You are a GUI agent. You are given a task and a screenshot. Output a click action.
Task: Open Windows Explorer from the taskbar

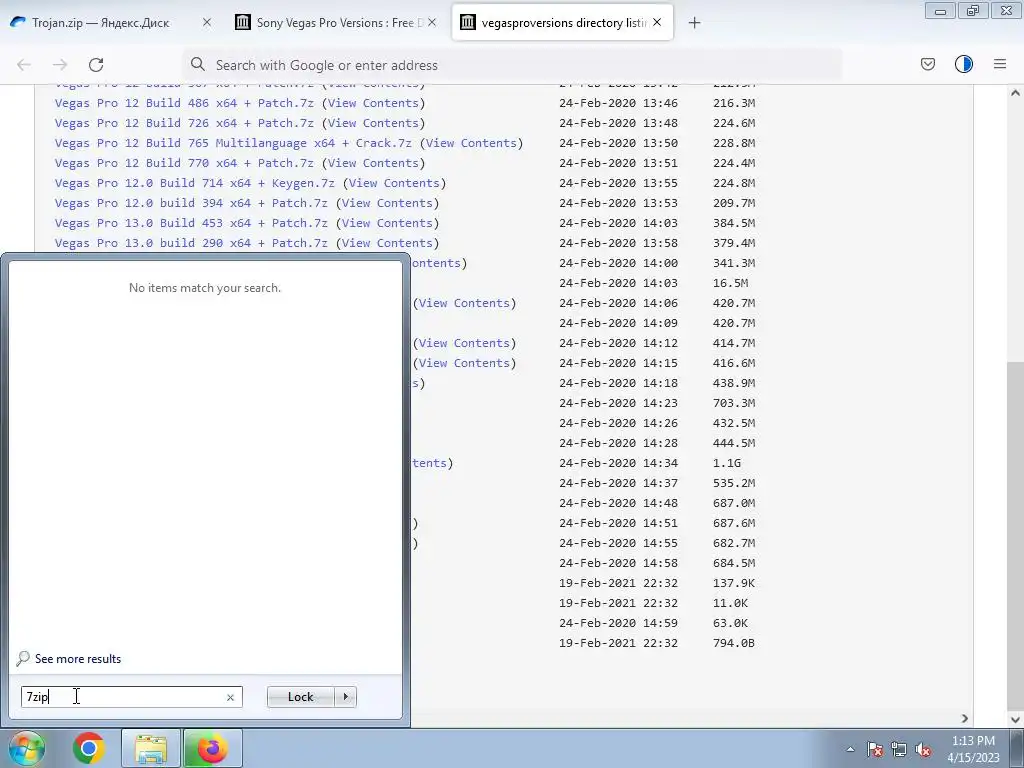point(151,748)
